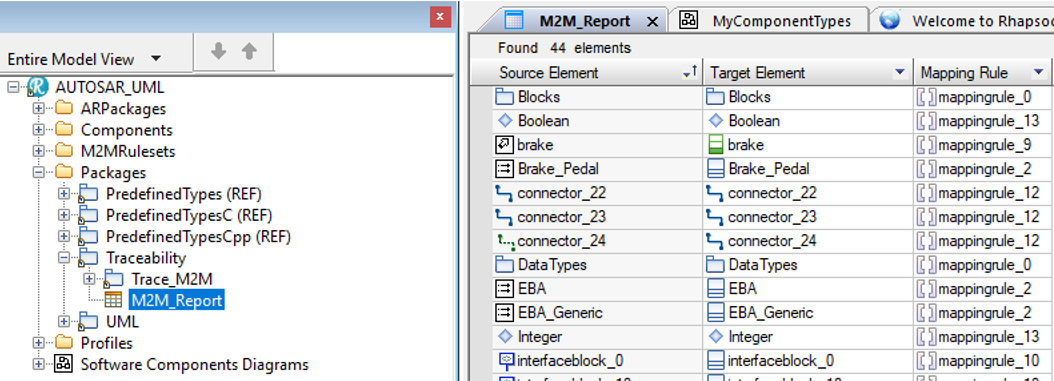Click the brake target green icon
Screen dimensions: 1054x381
(716, 144)
